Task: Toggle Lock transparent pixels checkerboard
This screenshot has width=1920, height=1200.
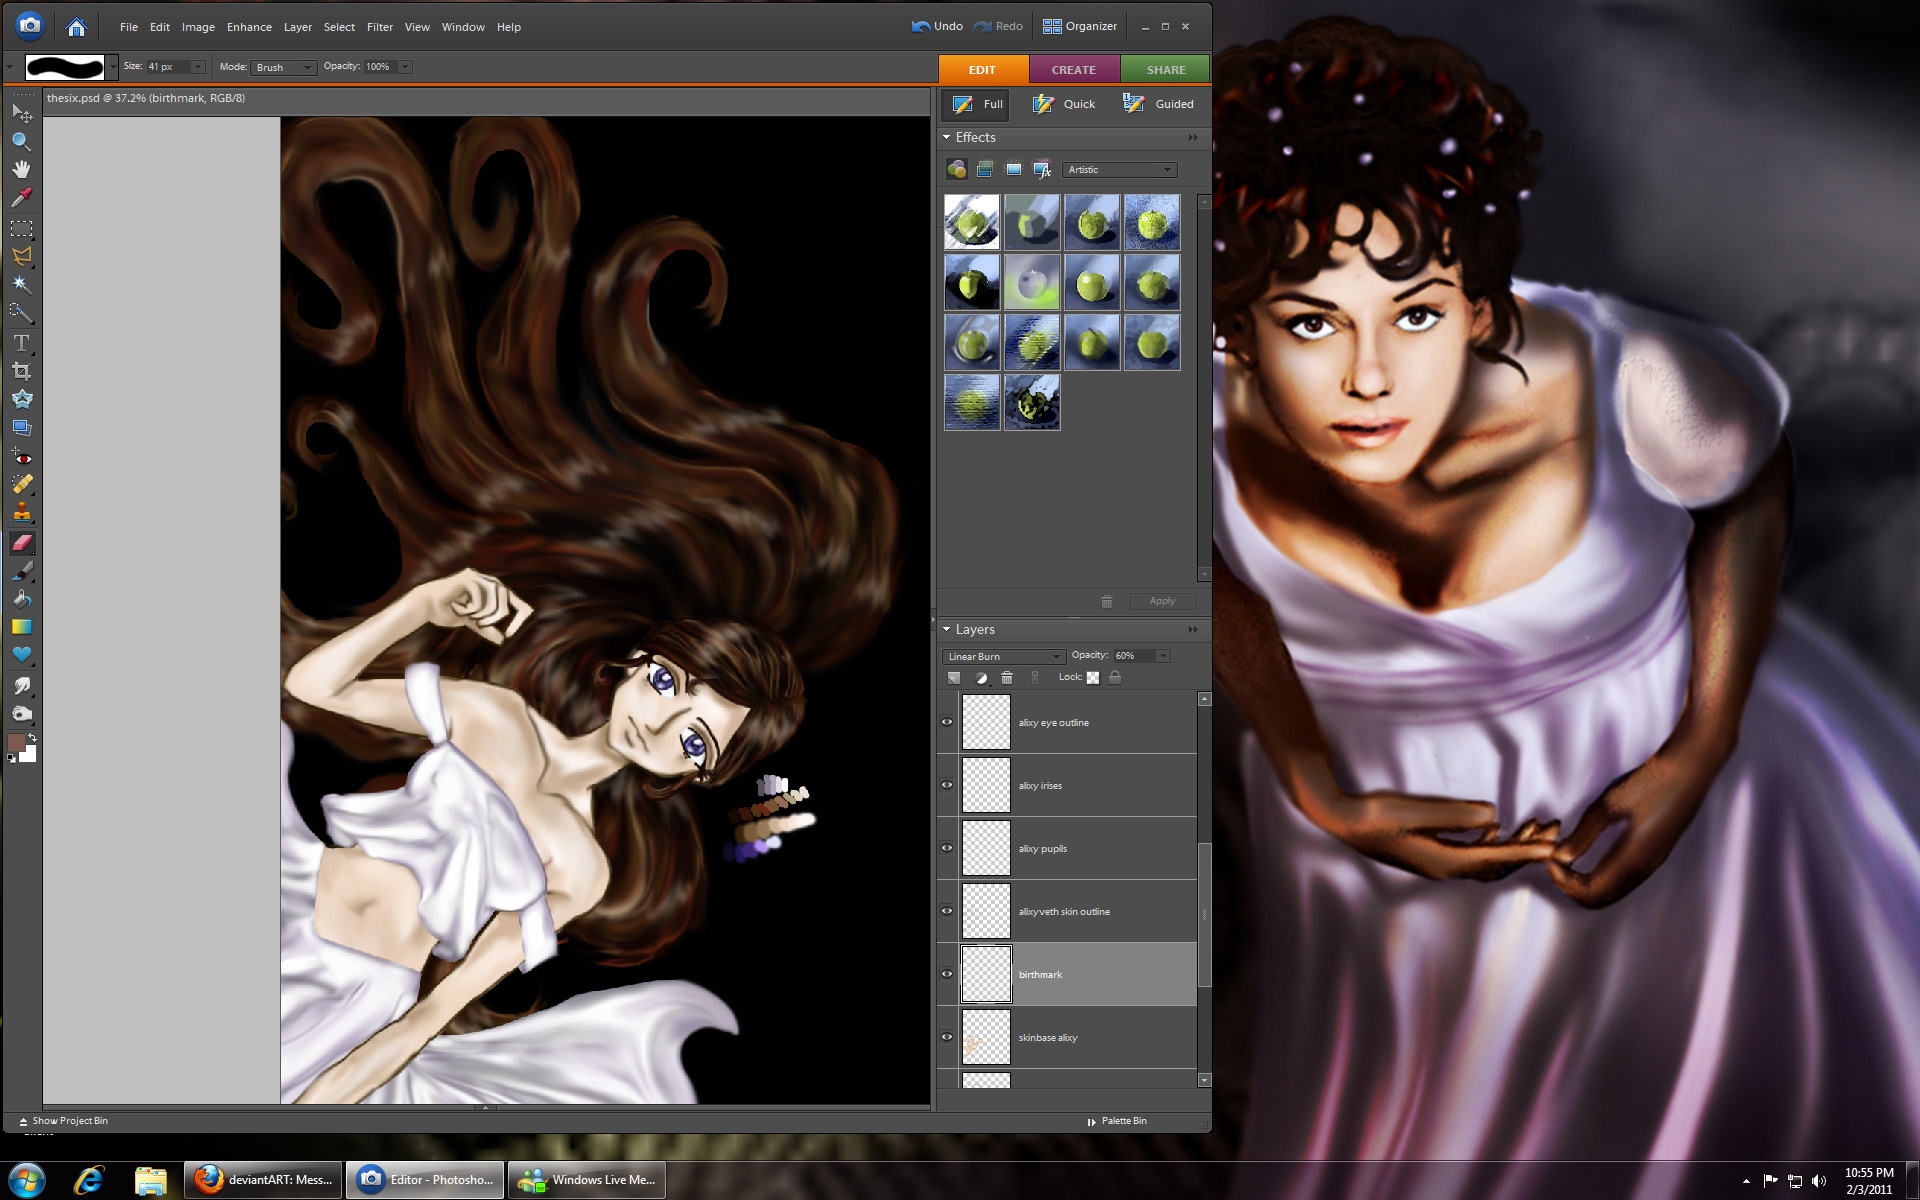Action: tap(1093, 677)
